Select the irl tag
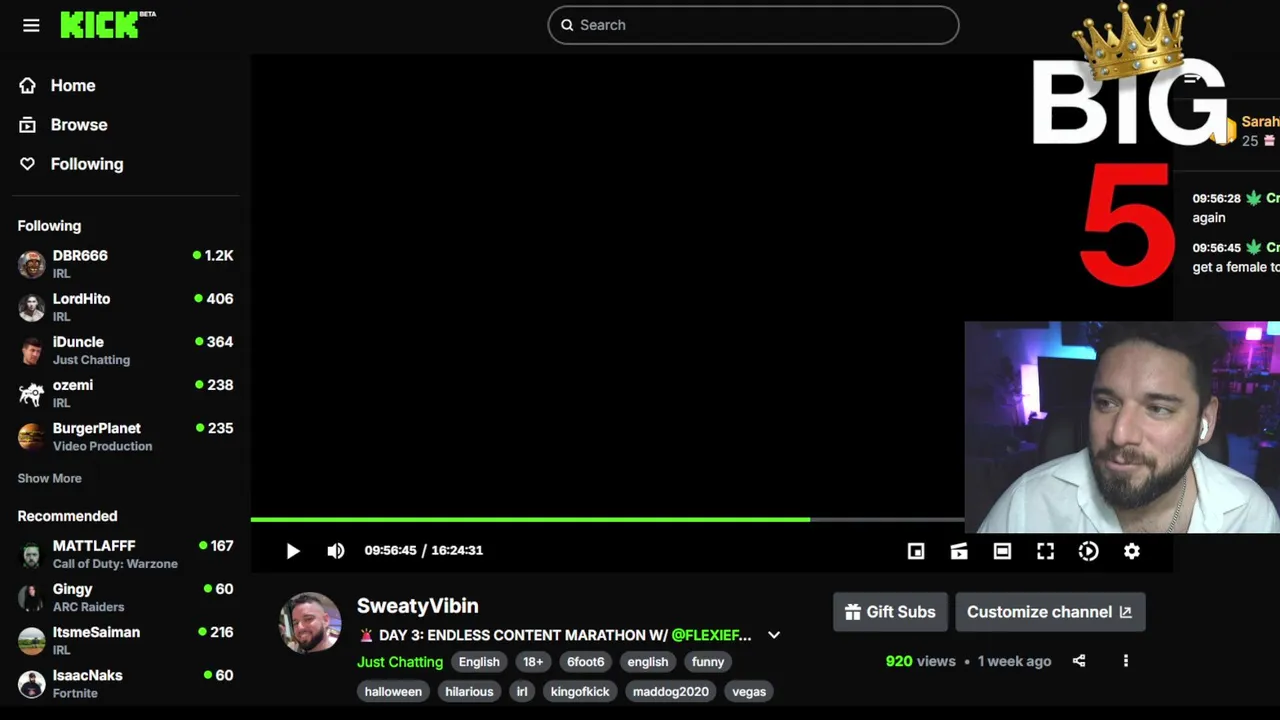The height and width of the screenshot is (720, 1280). 522,692
